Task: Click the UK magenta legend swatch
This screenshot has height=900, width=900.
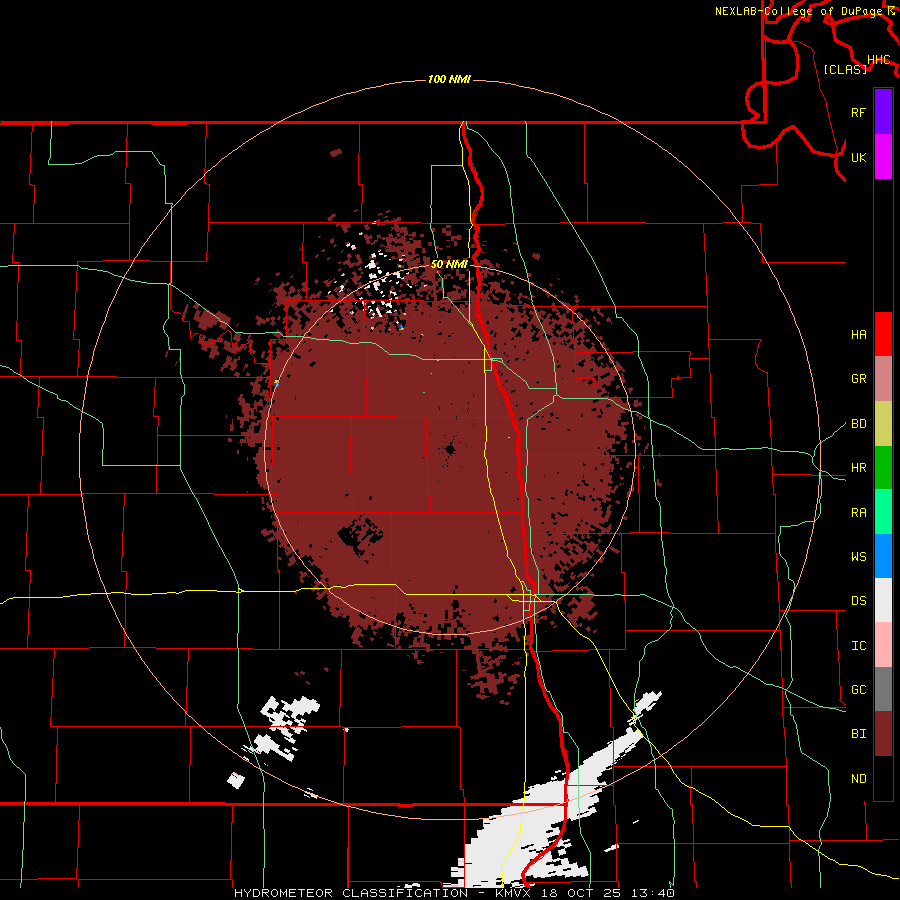Action: [x=883, y=157]
